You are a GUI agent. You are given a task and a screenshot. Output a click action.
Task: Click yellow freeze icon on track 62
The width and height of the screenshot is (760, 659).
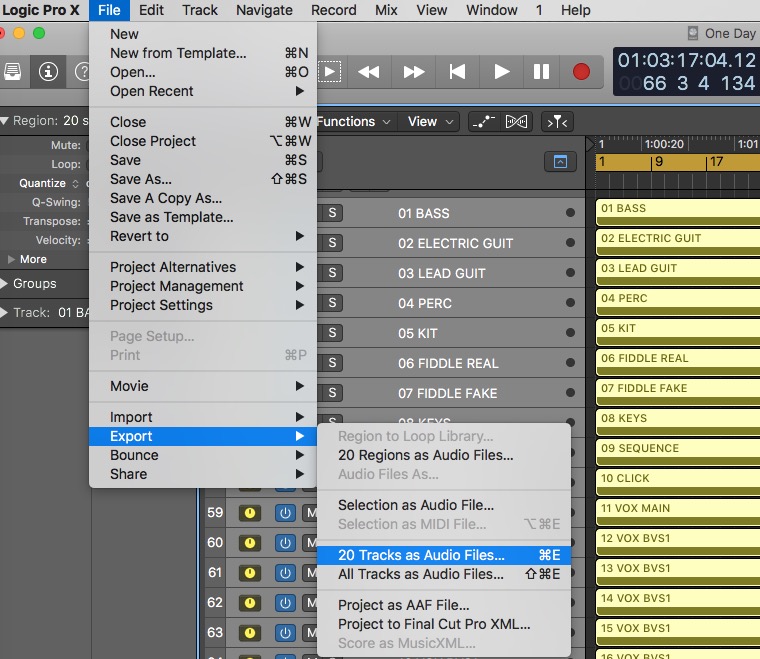250,603
